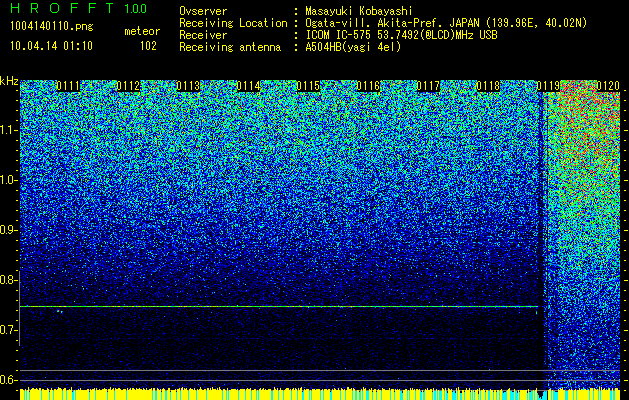Viewport: 629px width, 400px height.
Task: Click the 0113 time marker
Action: 188,86
